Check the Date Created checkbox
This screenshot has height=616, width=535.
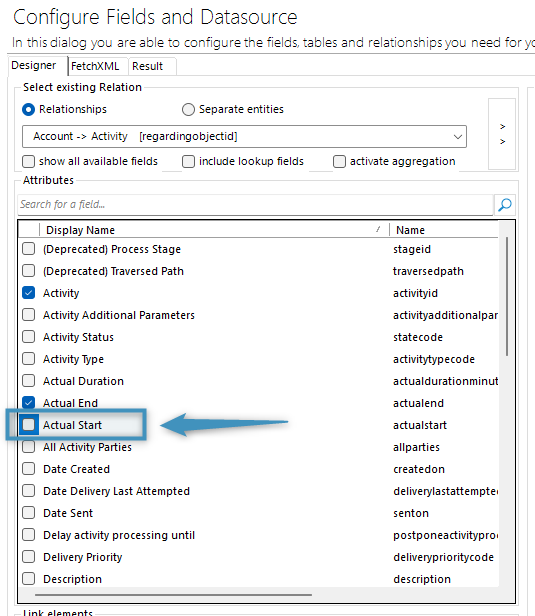tap(28, 469)
